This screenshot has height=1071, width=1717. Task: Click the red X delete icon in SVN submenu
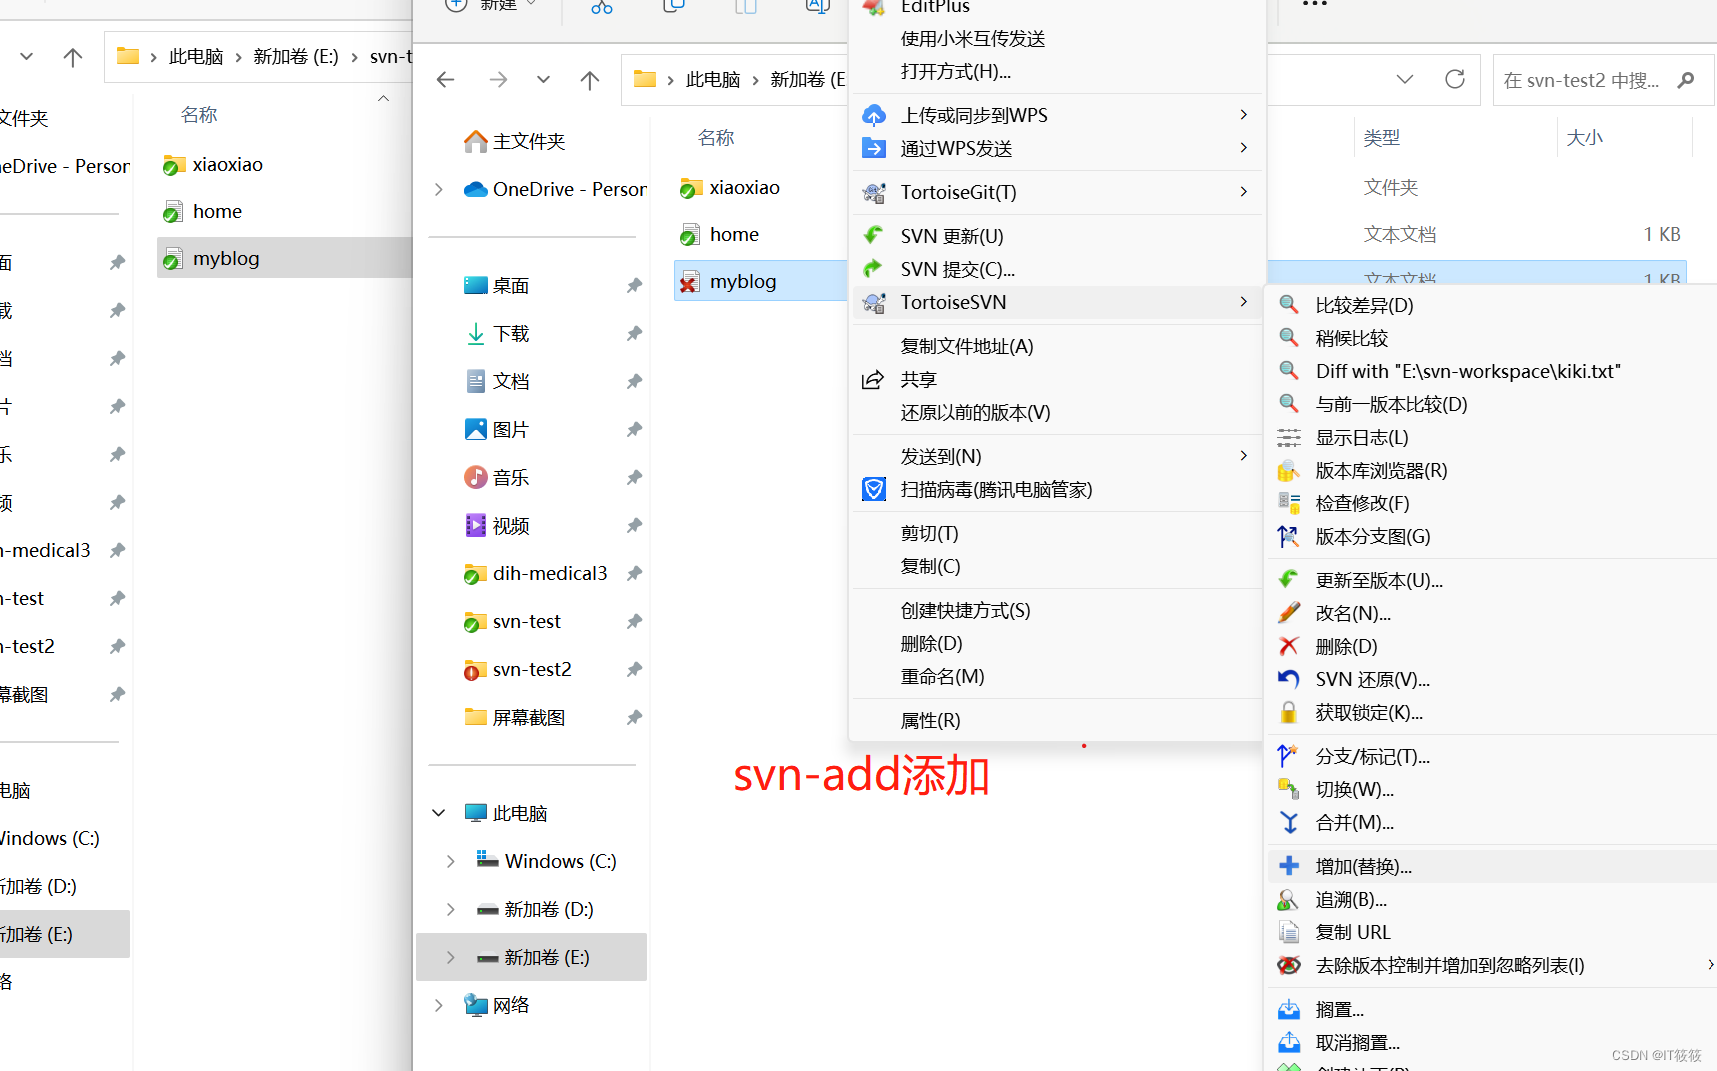(1289, 646)
